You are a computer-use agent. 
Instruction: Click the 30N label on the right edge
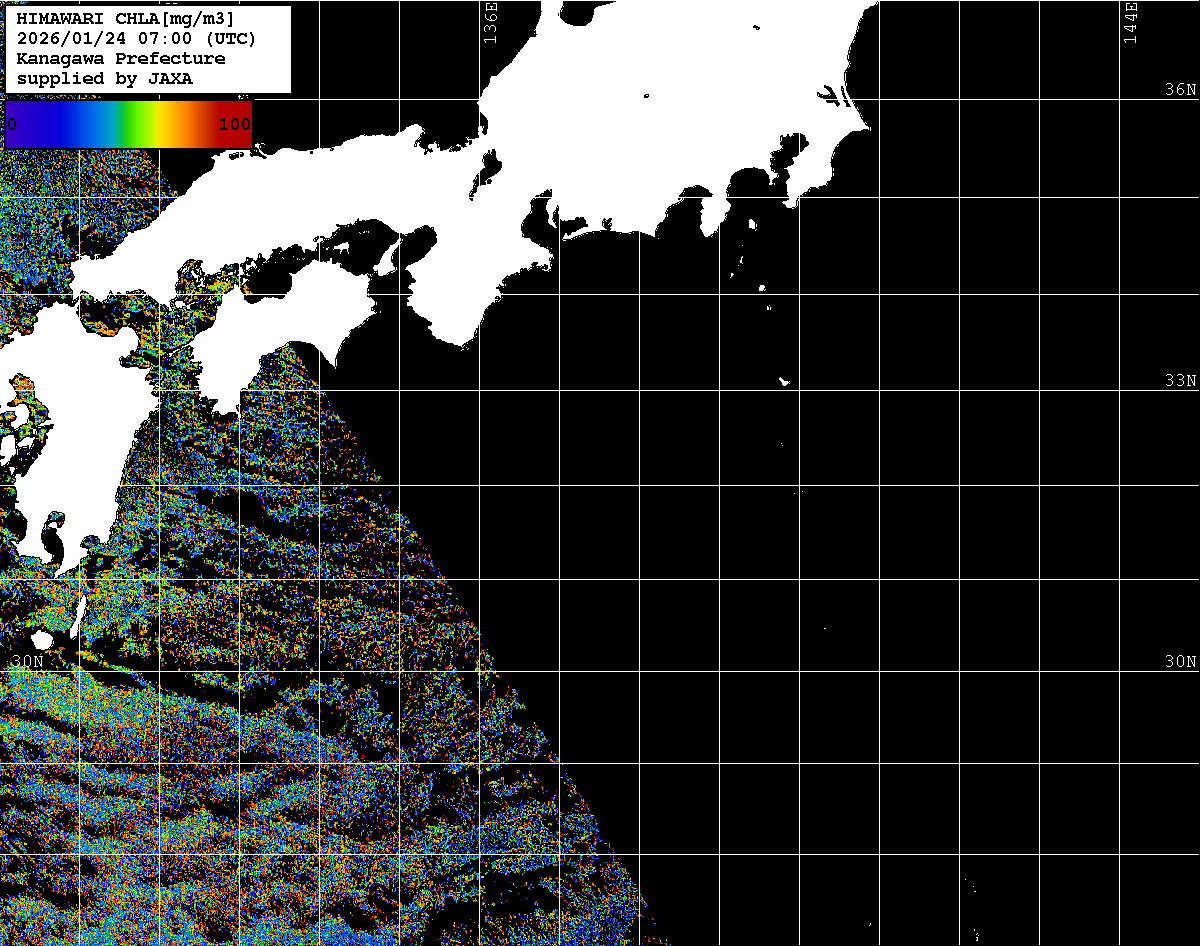pos(1180,661)
